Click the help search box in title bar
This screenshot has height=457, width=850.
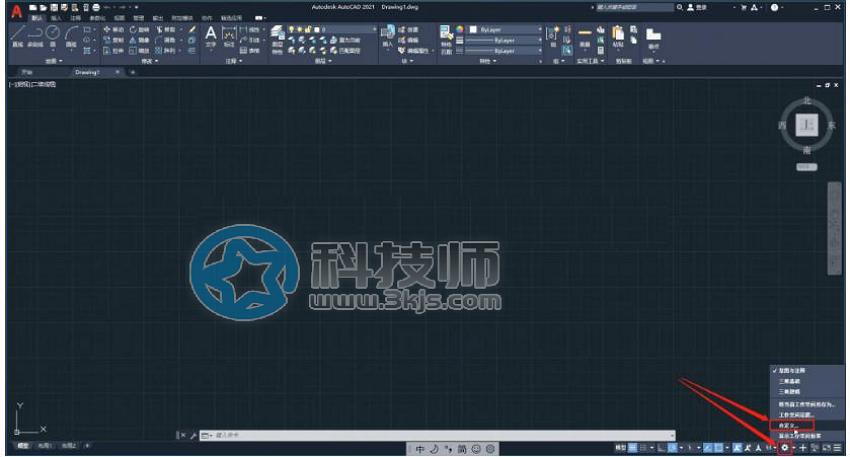click(x=634, y=8)
